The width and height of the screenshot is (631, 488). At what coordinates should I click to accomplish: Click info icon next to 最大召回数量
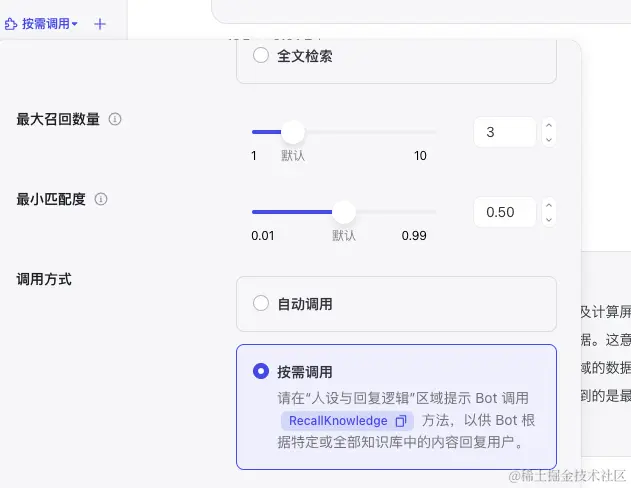115,119
